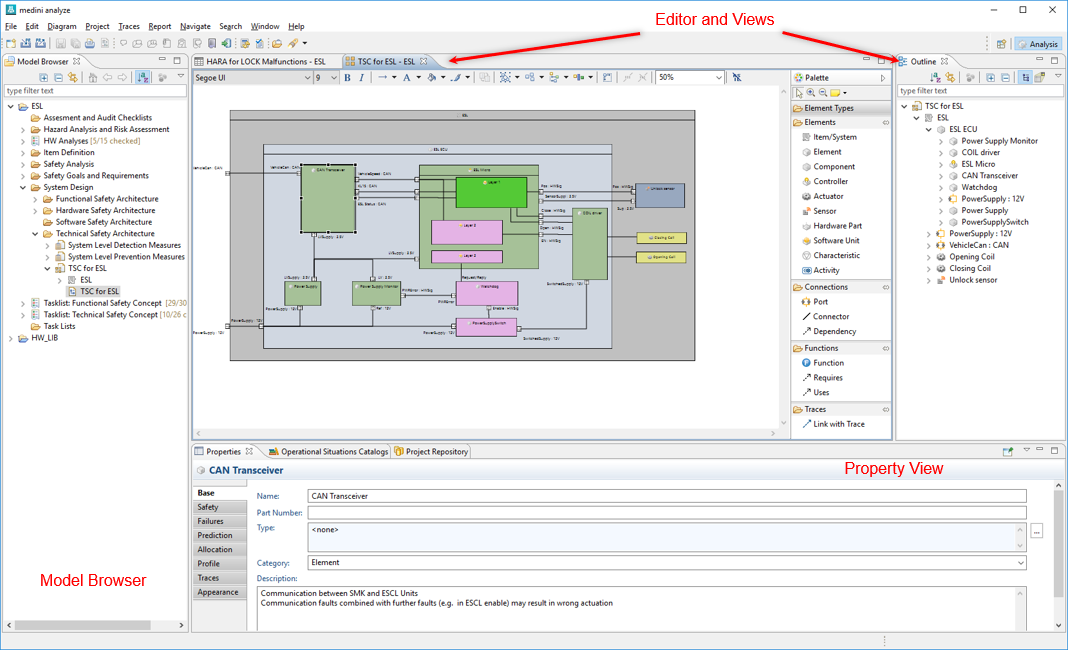Screen dimensions: 1068x650
Task: Click the palette zoom in magnifier
Action: click(810, 93)
